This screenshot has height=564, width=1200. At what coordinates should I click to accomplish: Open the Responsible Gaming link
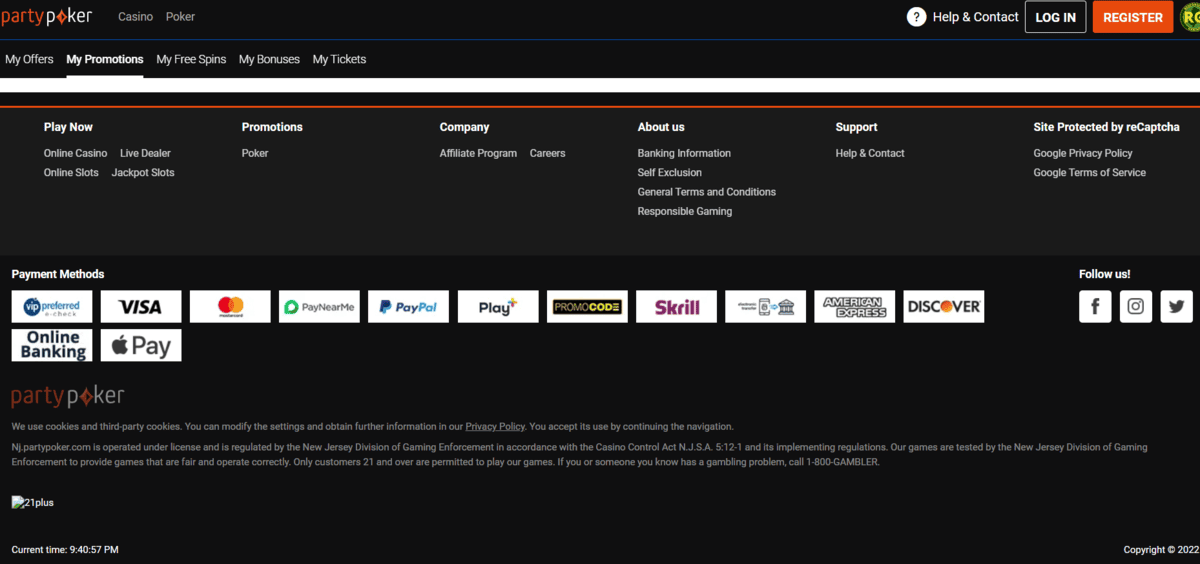685,211
